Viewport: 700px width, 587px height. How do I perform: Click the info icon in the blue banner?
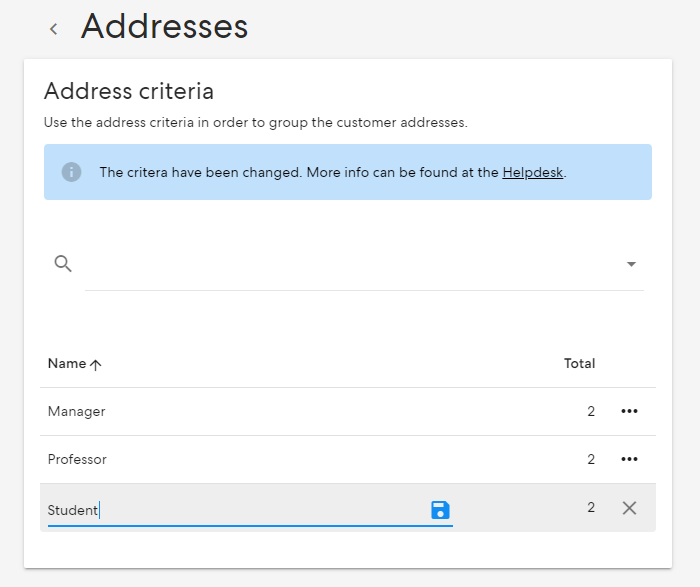(x=71, y=172)
